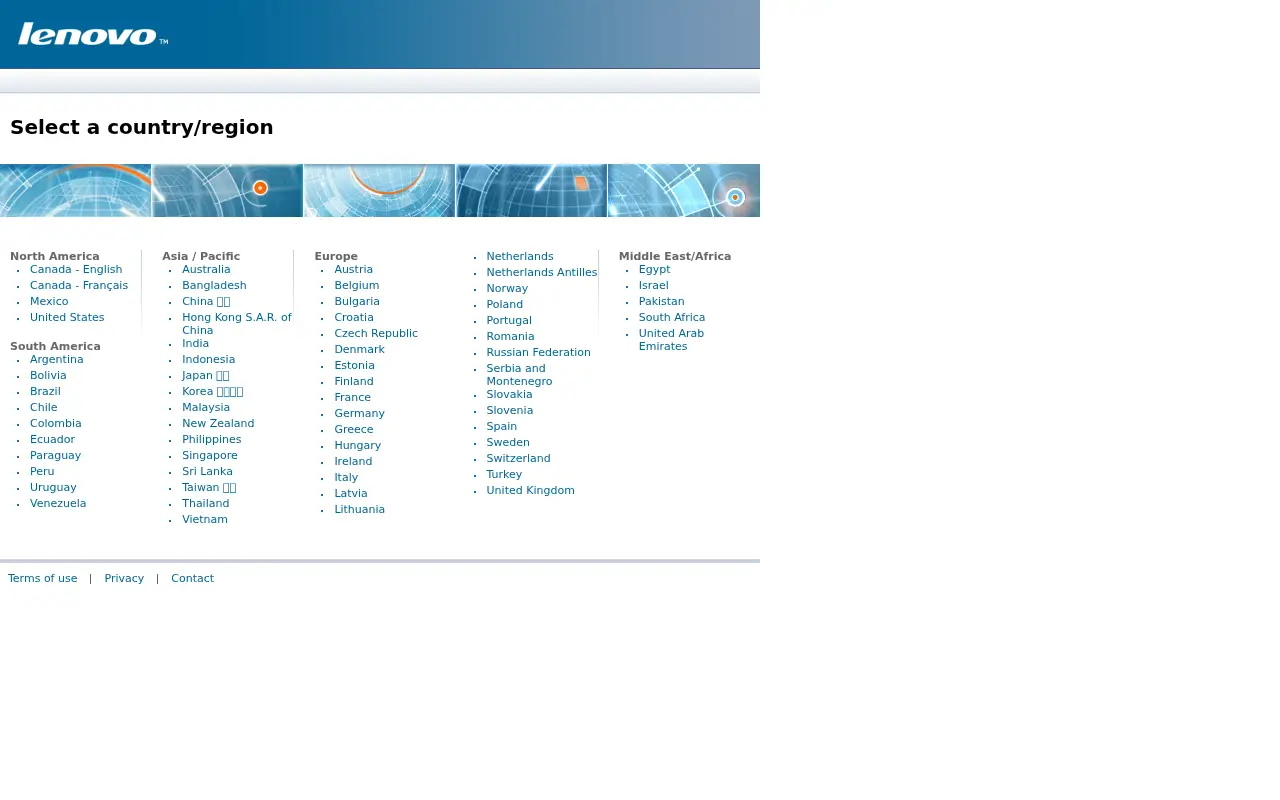Open the South Africa link

pyautogui.click(x=671, y=317)
